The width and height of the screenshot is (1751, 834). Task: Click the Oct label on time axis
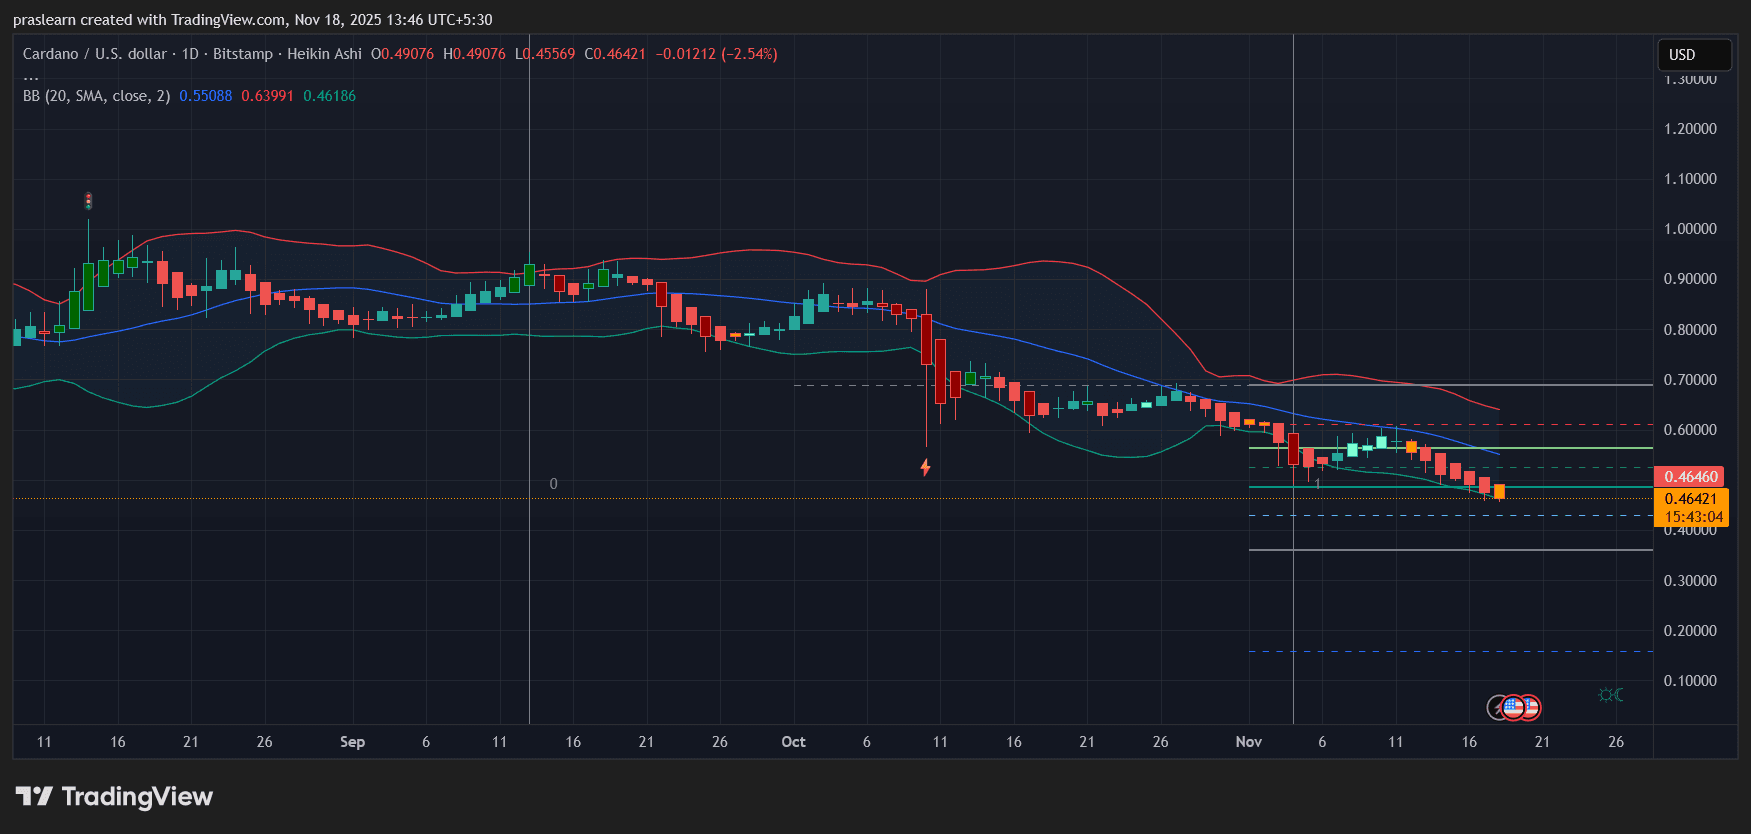[x=793, y=742]
